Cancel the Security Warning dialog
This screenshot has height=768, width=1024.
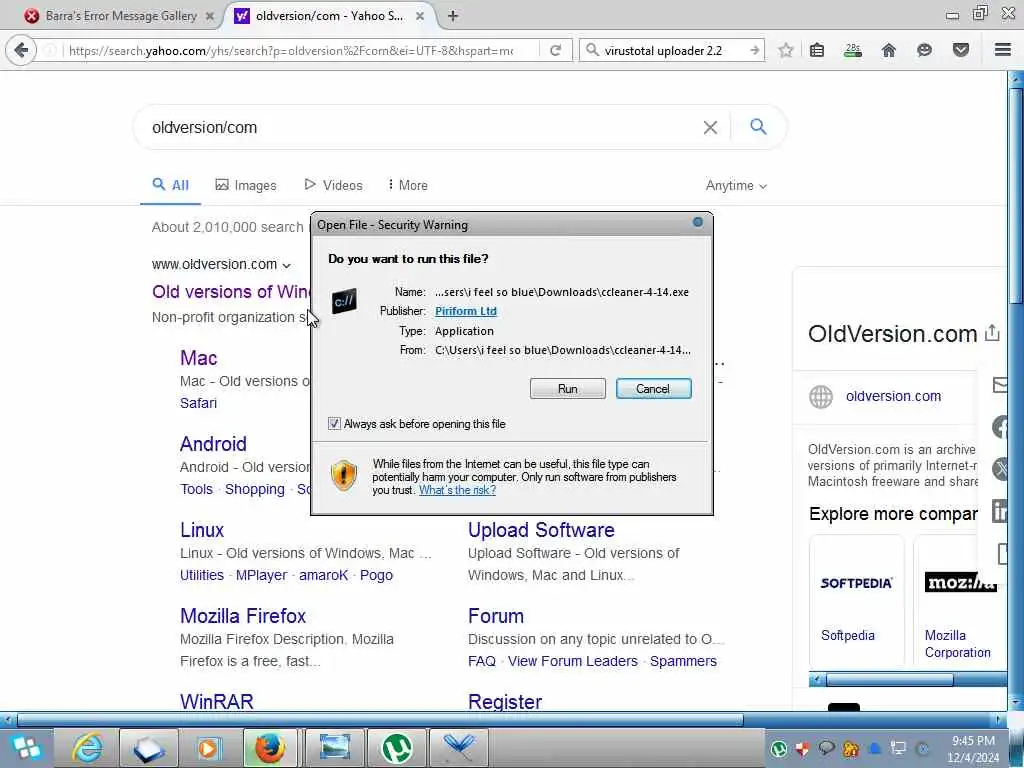[653, 389]
